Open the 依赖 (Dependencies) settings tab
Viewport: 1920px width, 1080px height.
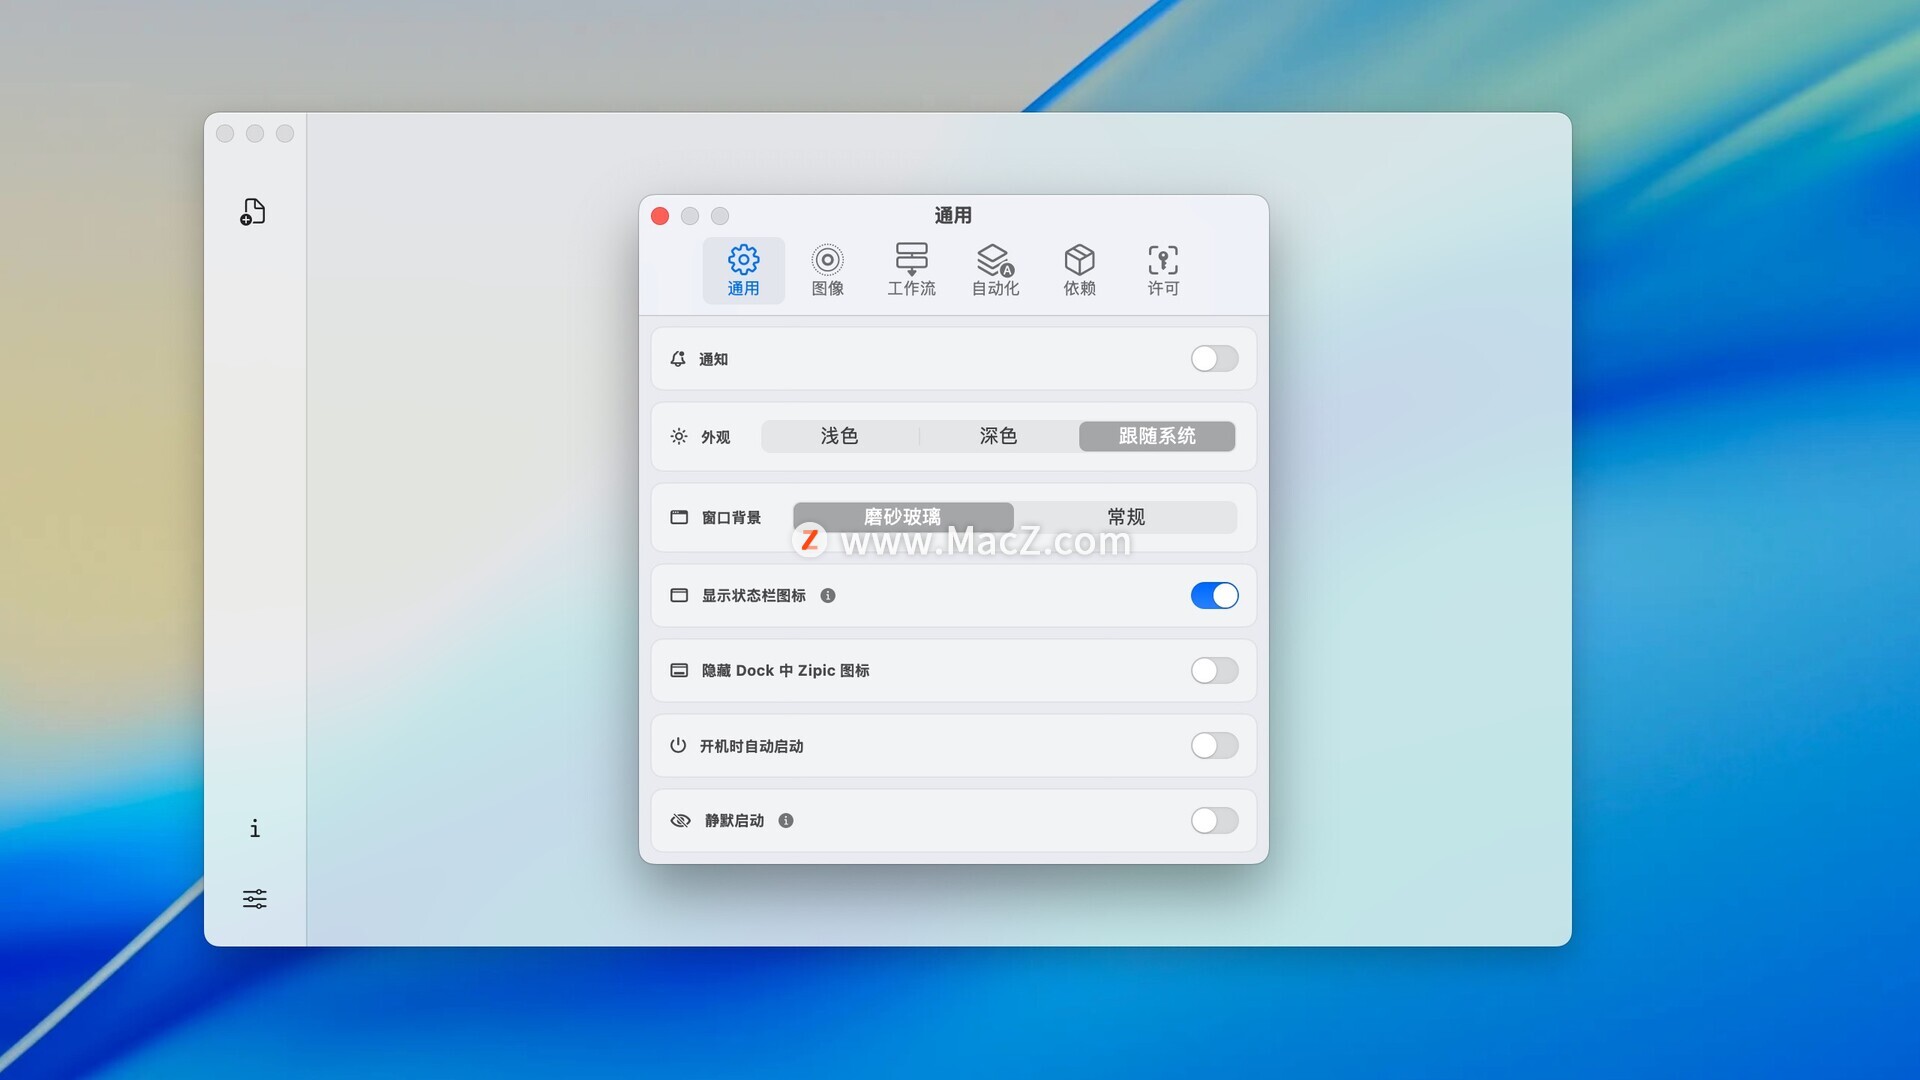pos(1079,270)
